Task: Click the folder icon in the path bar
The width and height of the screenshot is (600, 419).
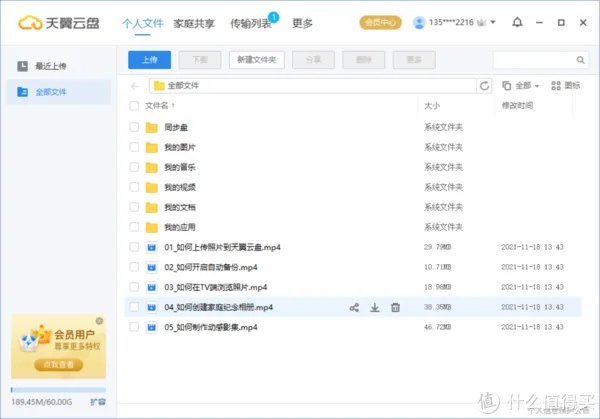Action: (x=159, y=86)
